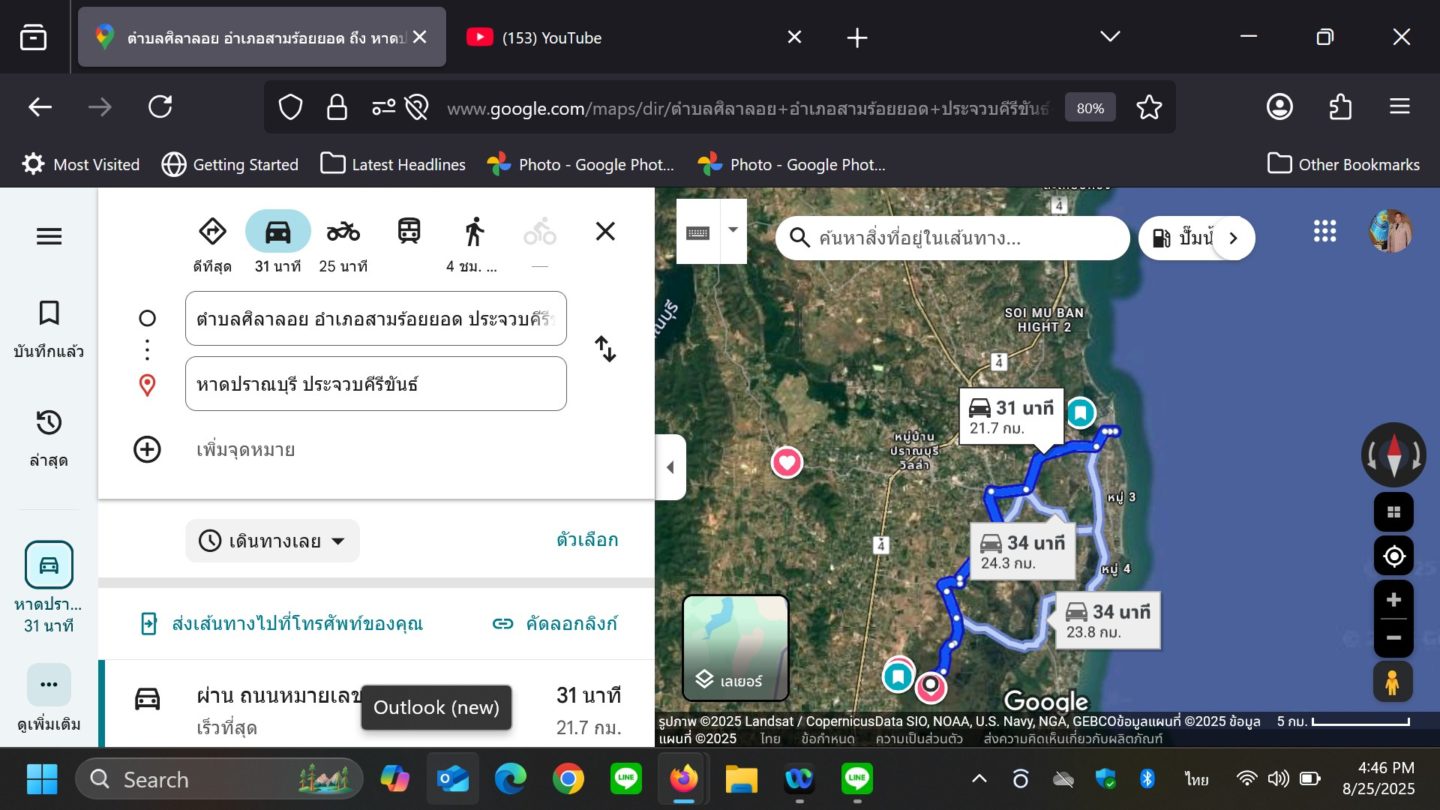The width and height of the screenshot is (1440, 810).
Task: Reset map compass to north
Action: click(x=1393, y=455)
